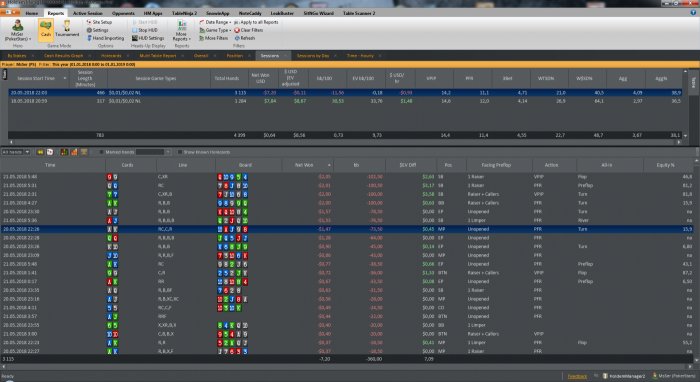The height and width of the screenshot is (382, 700).
Task: Enable Show Known Holecards checkbox
Action: pyautogui.click(x=180, y=152)
